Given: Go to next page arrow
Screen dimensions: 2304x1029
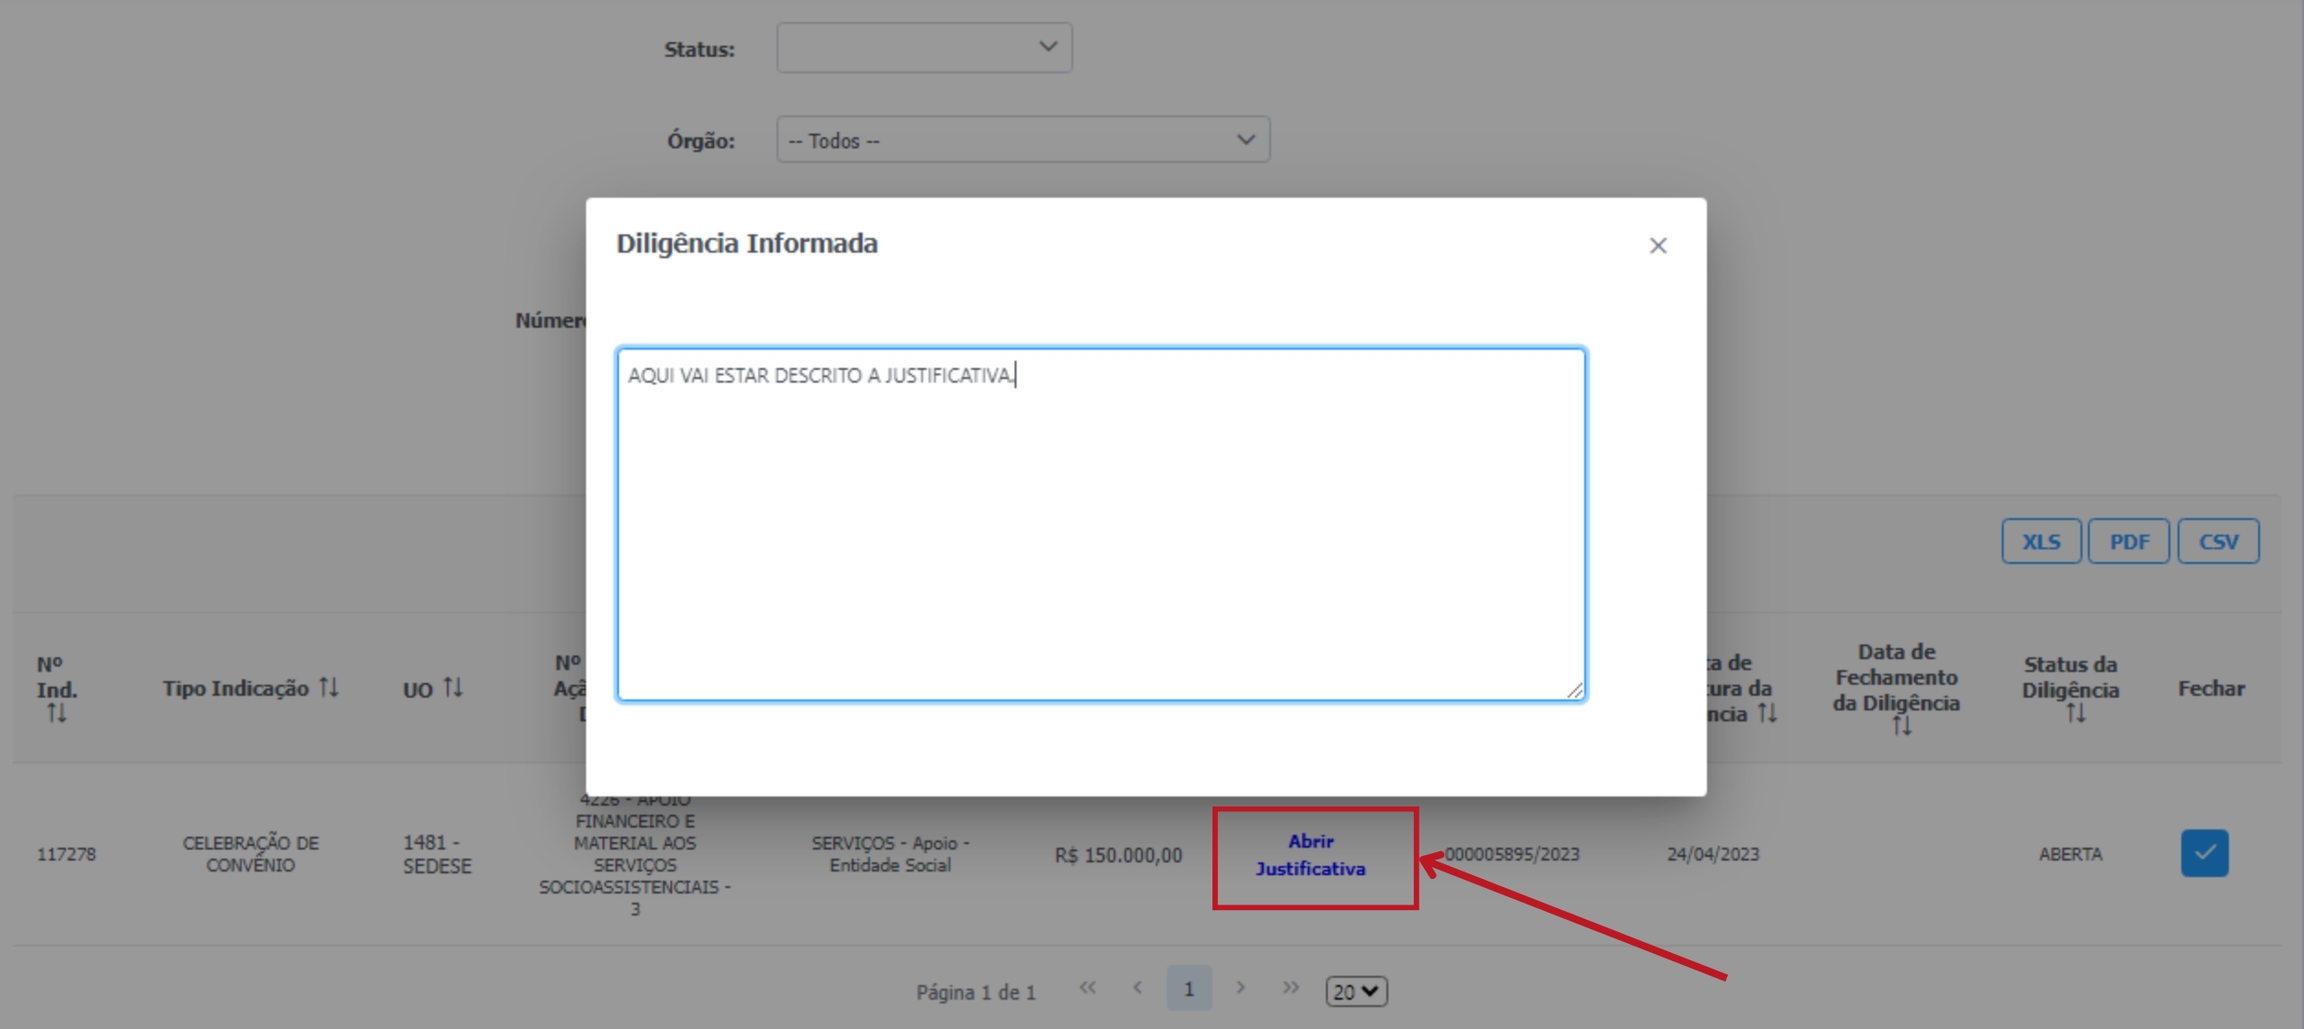Looking at the screenshot, I should [x=1240, y=988].
